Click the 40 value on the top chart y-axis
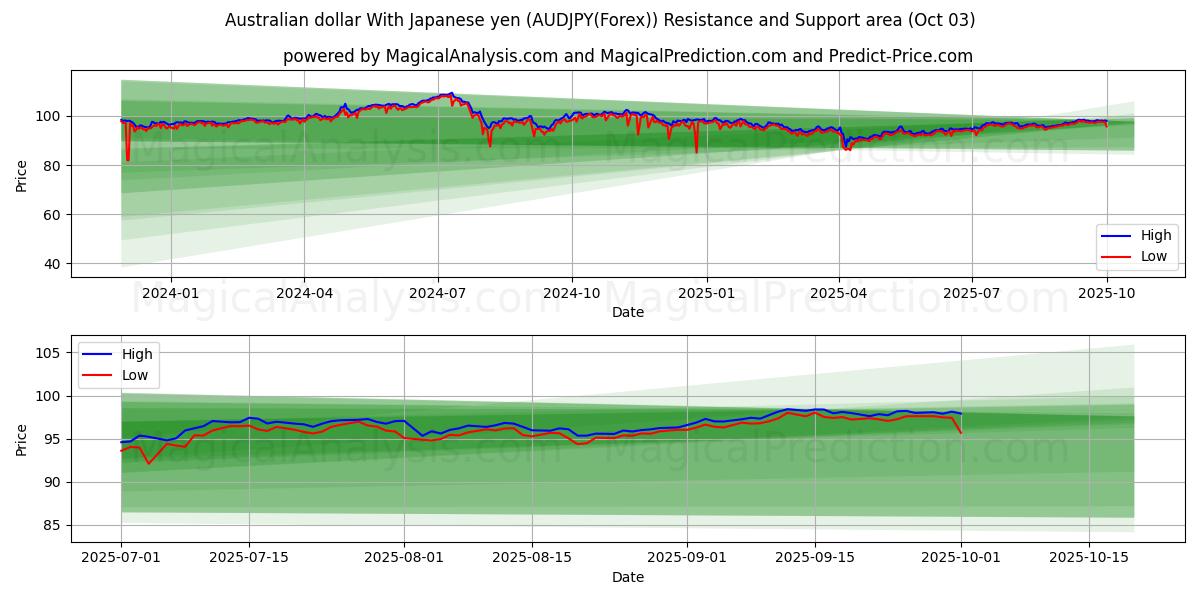This screenshot has height=600, width=1200. [52, 264]
